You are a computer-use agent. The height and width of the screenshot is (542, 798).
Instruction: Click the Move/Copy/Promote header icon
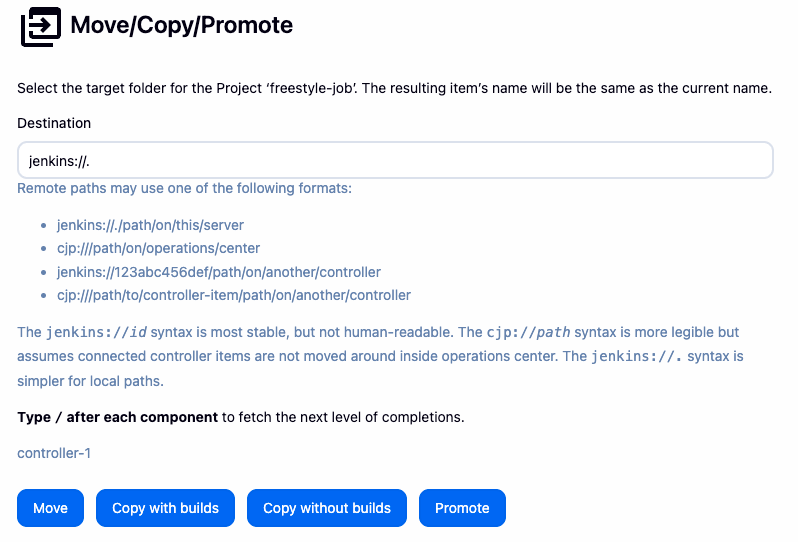[41, 26]
